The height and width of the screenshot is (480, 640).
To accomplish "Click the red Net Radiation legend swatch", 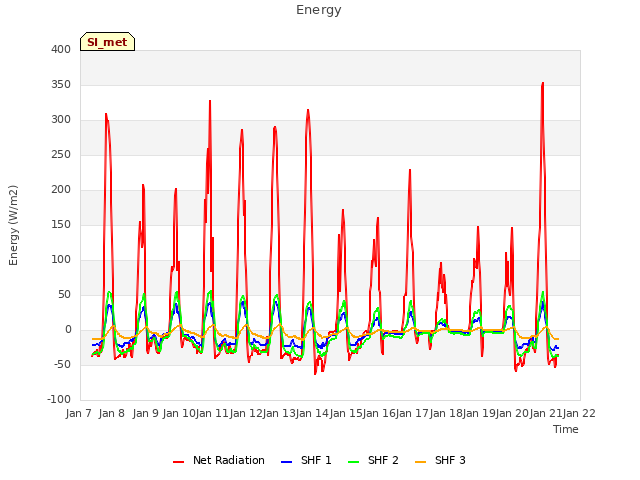I will [178, 462].
